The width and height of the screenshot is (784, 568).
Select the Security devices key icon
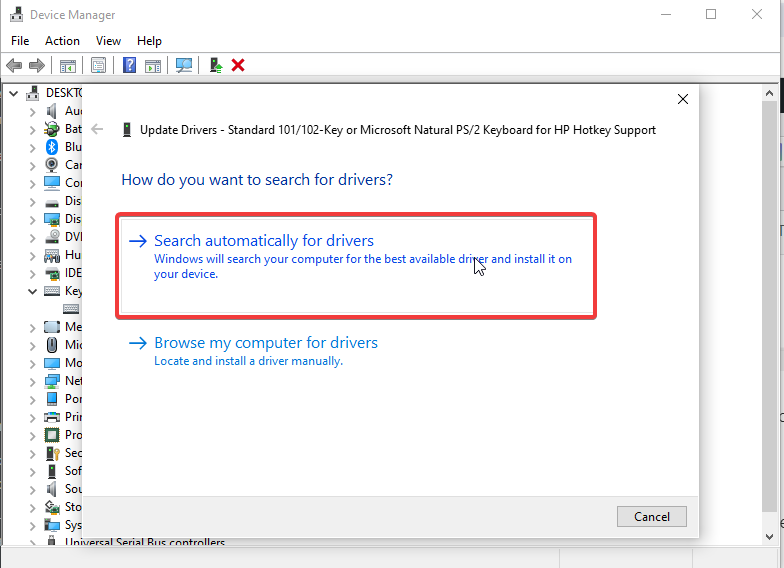[x=52, y=453]
